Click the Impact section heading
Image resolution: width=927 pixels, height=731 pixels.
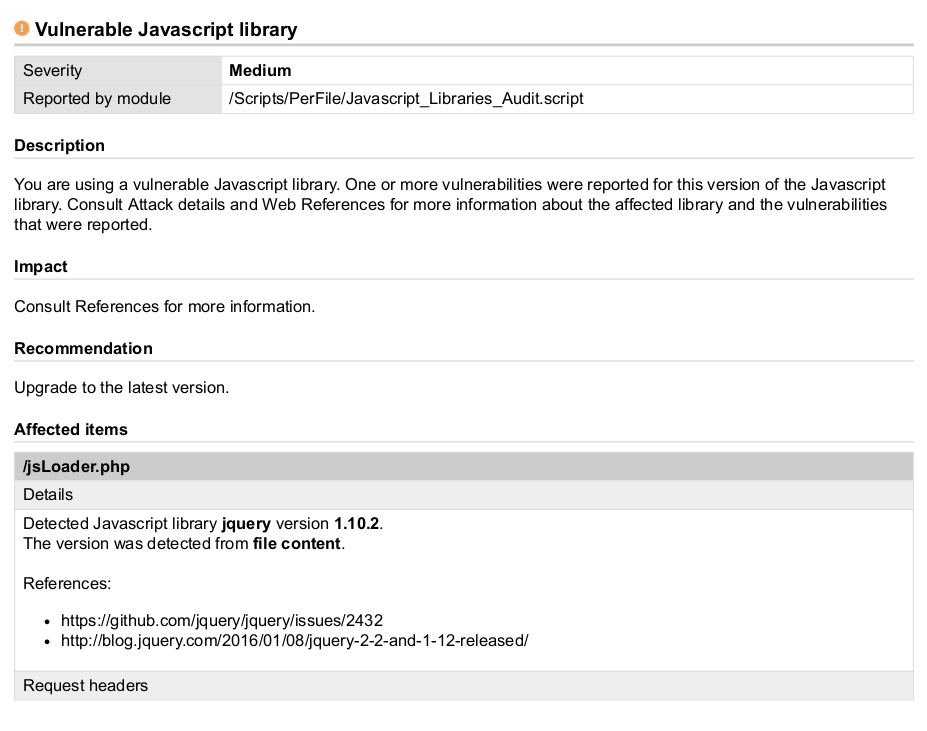(x=41, y=267)
